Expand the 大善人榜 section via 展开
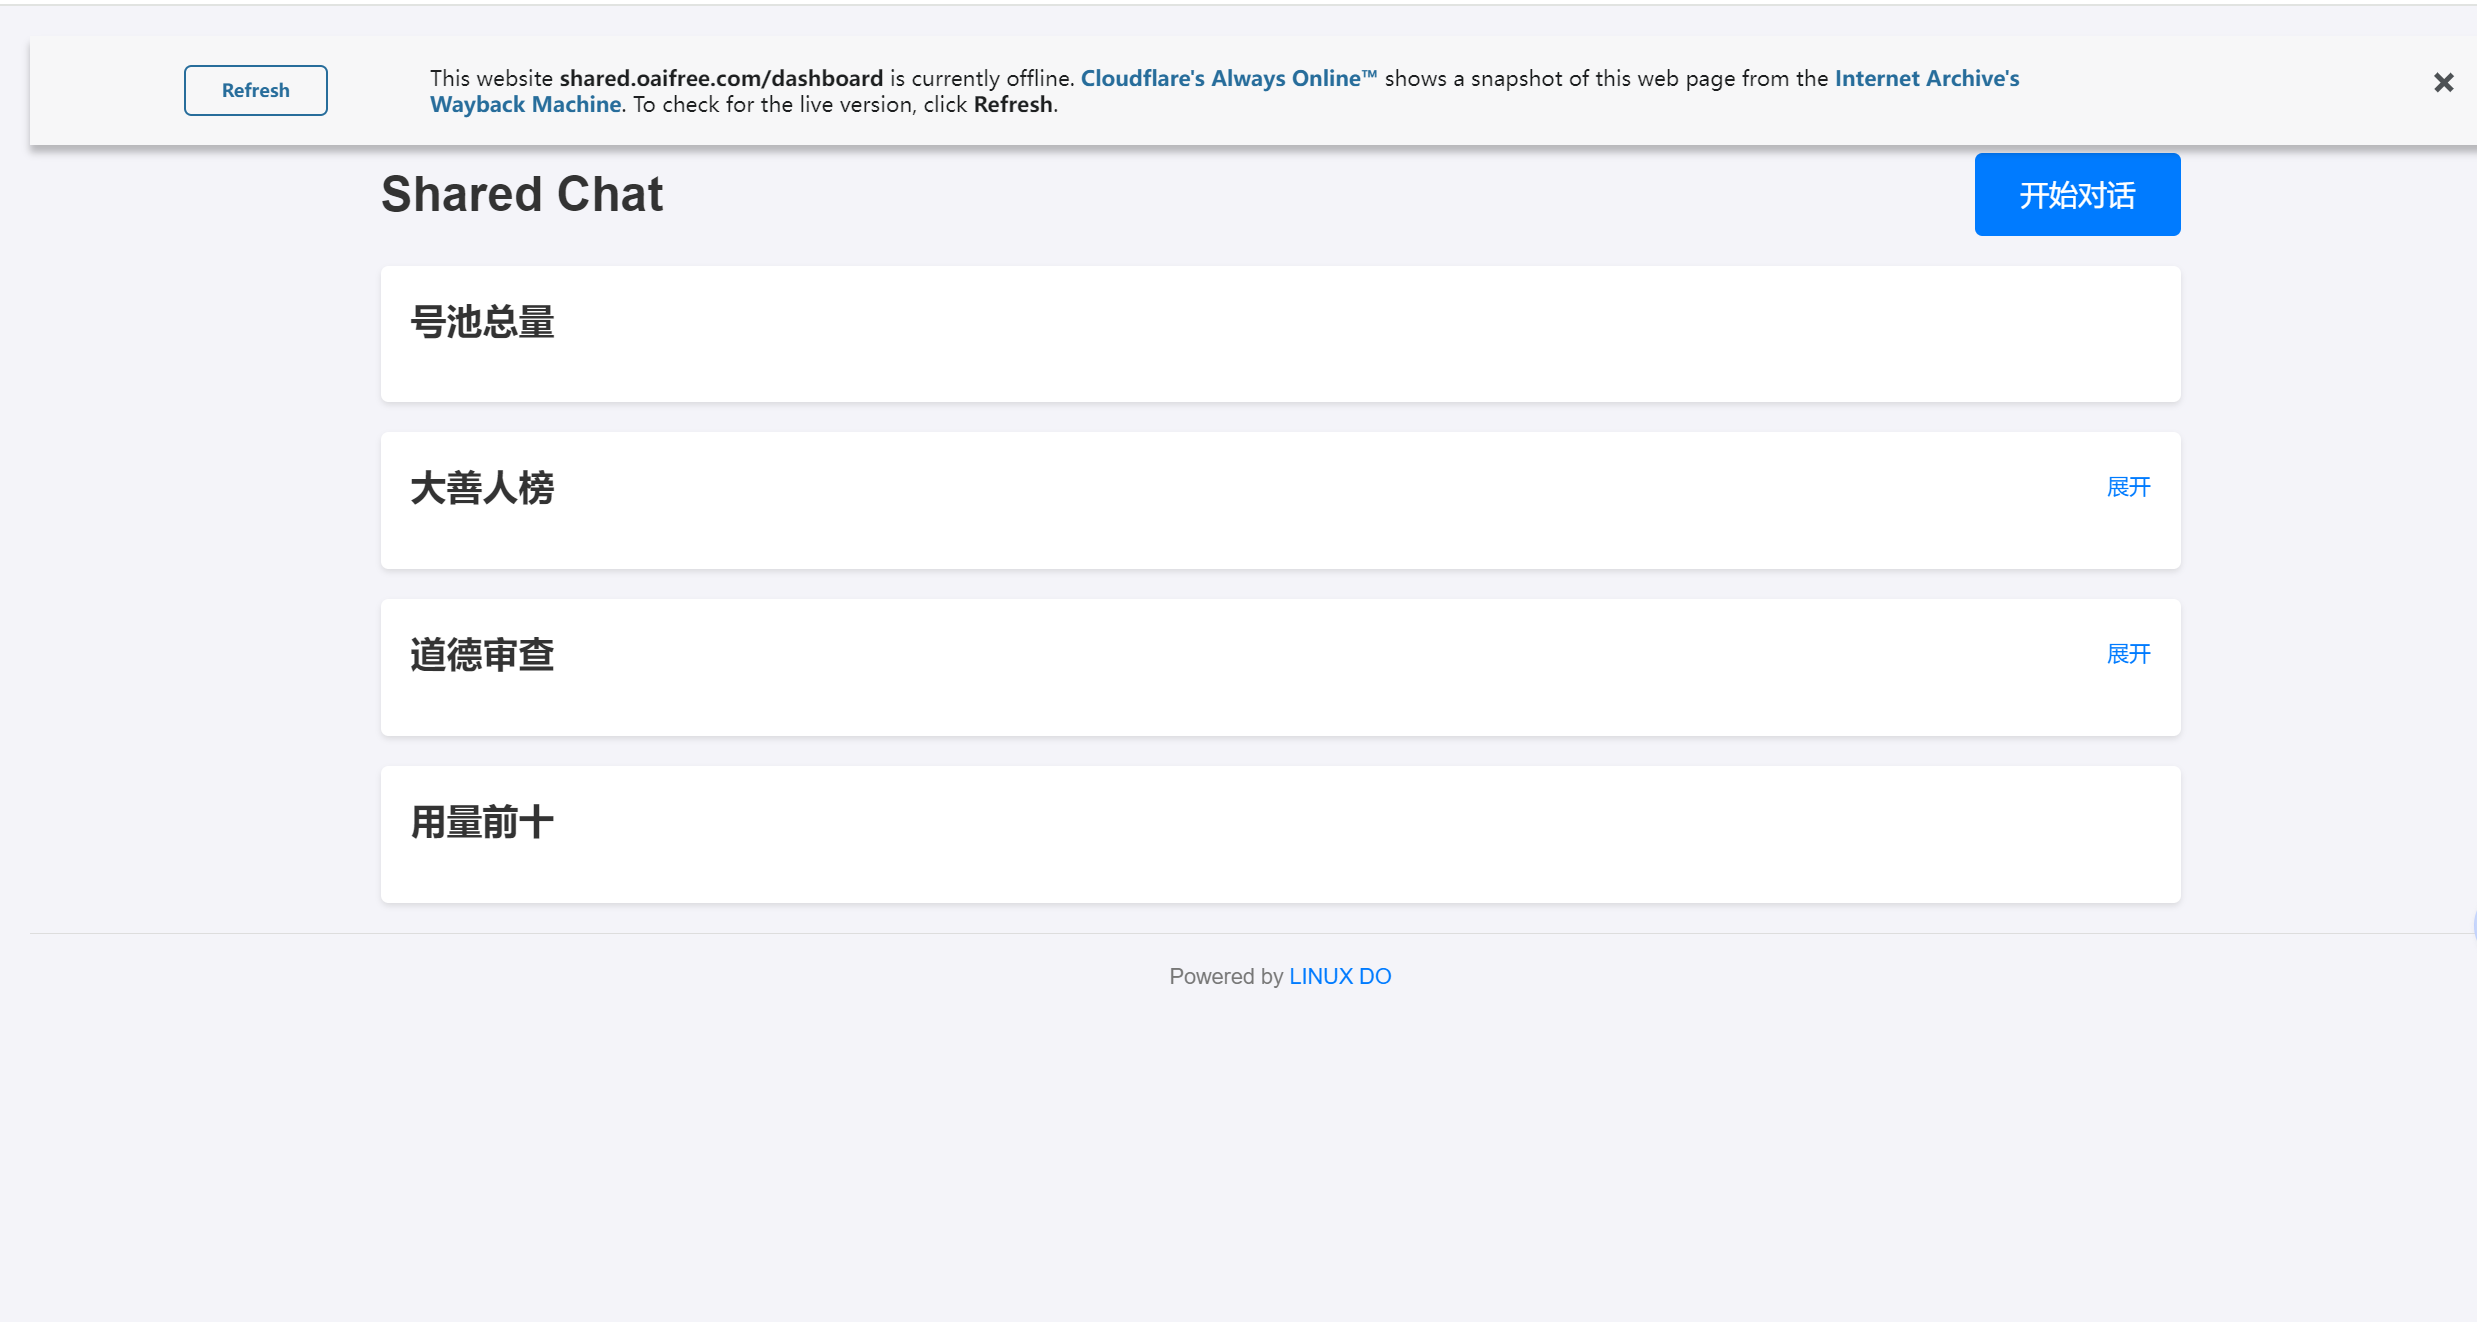 [x=2128, y=487]
